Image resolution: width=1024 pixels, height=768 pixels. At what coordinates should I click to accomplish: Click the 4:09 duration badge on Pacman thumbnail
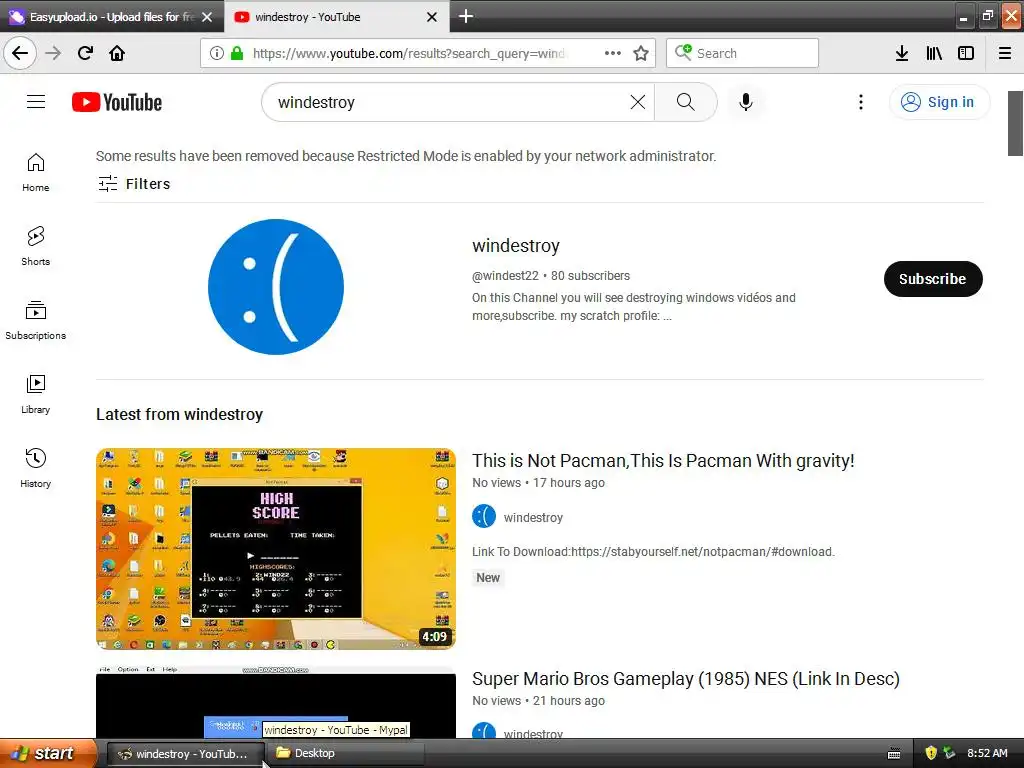click(x=434, y=636)
